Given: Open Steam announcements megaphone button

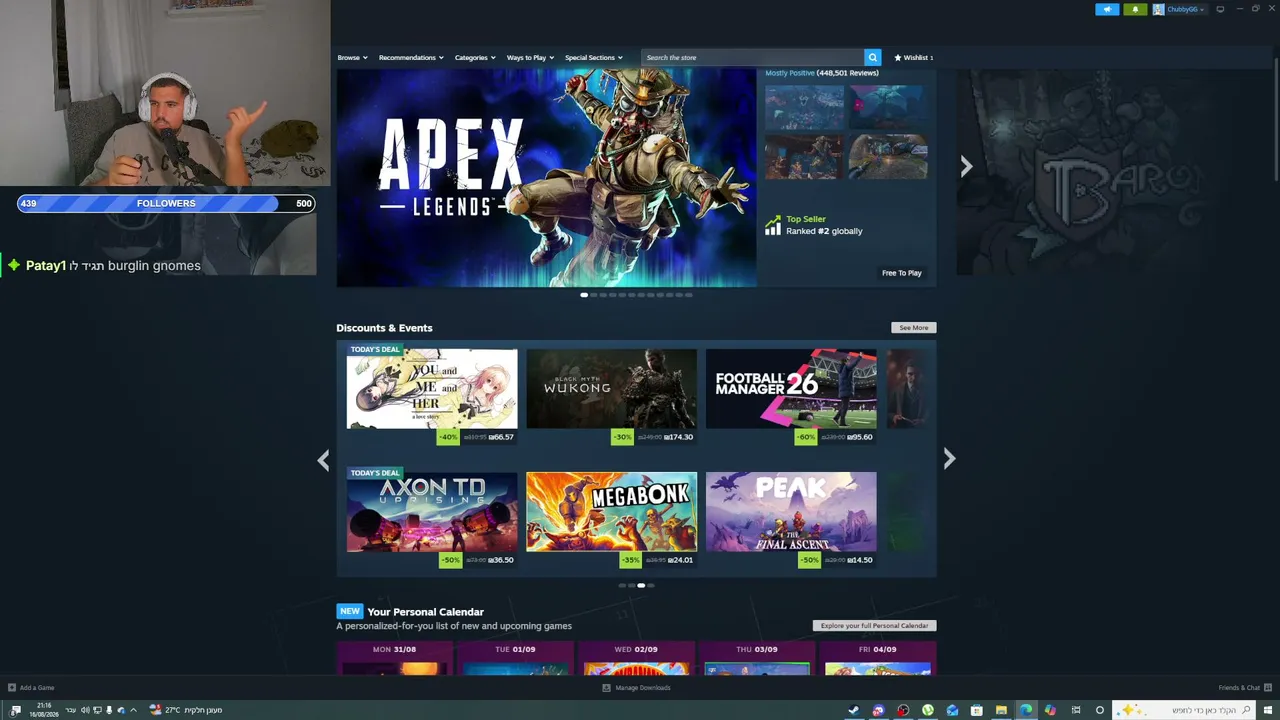Looking at the screenshot, I should click(x=1107, y=9).
